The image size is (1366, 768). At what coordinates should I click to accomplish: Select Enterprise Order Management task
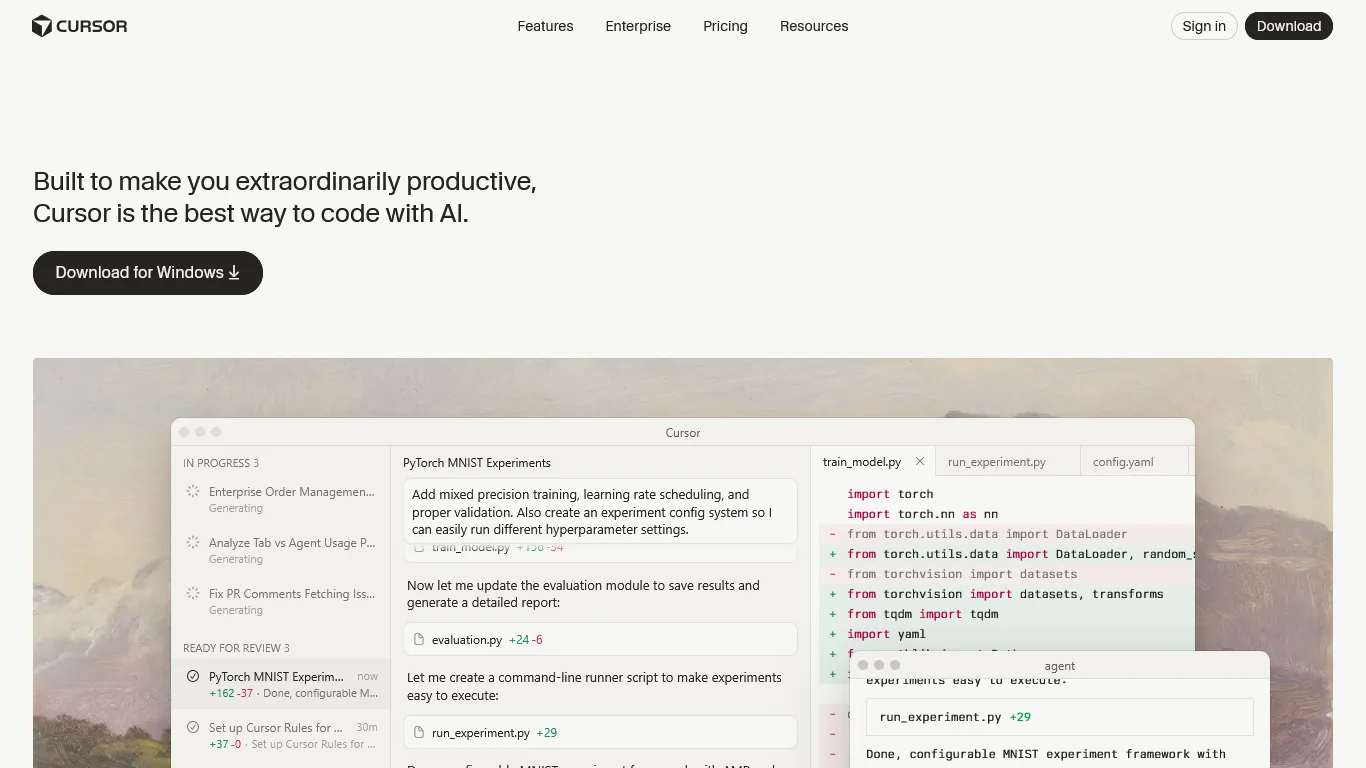[x=281, y=499]
